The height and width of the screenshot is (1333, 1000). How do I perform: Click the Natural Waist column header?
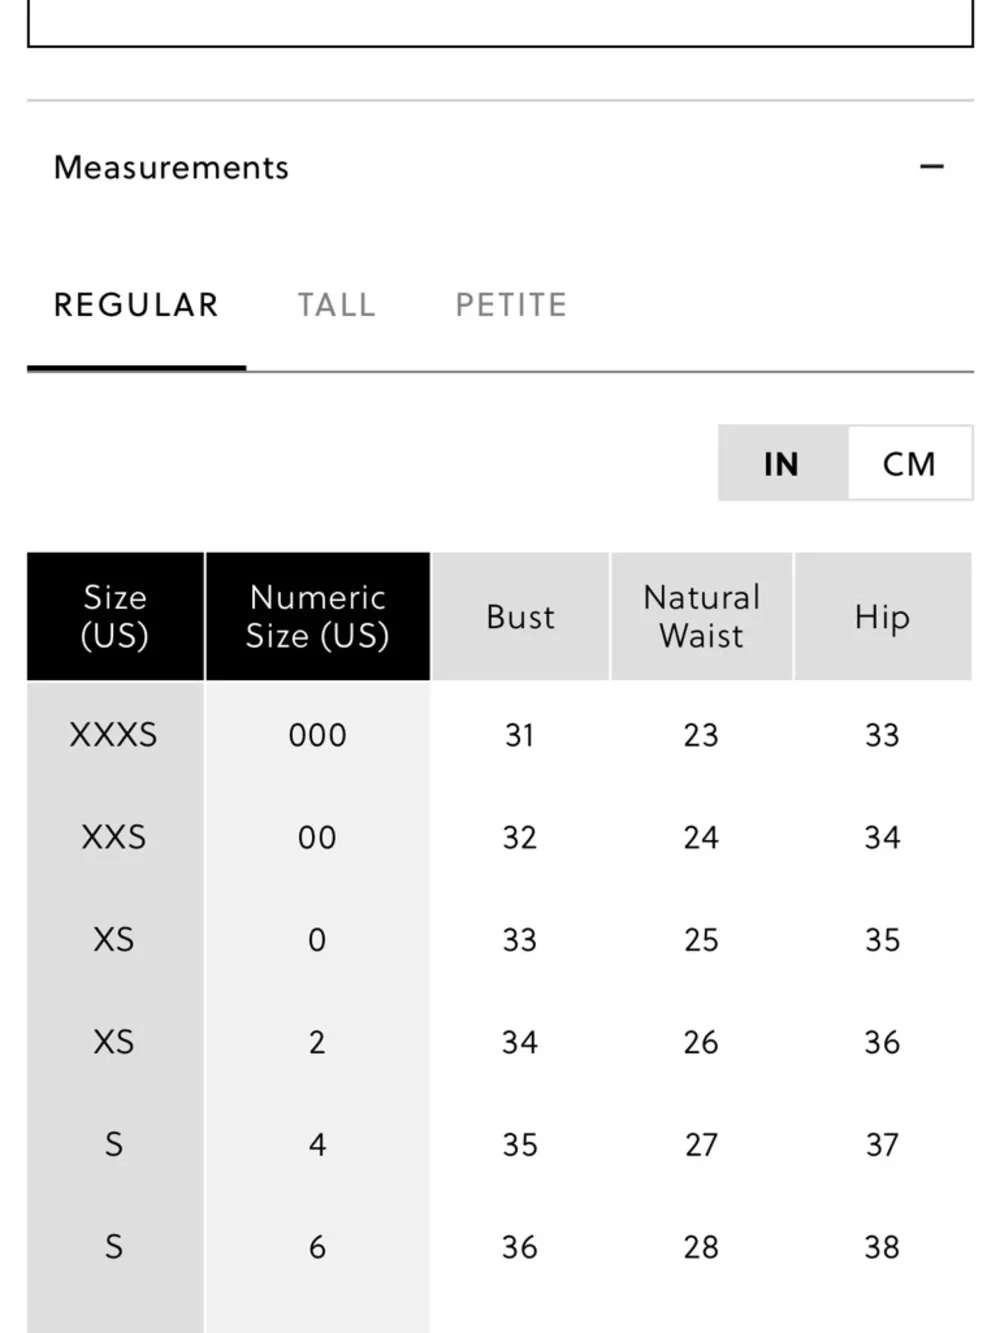pyautogui.click(x=702, y=616)
